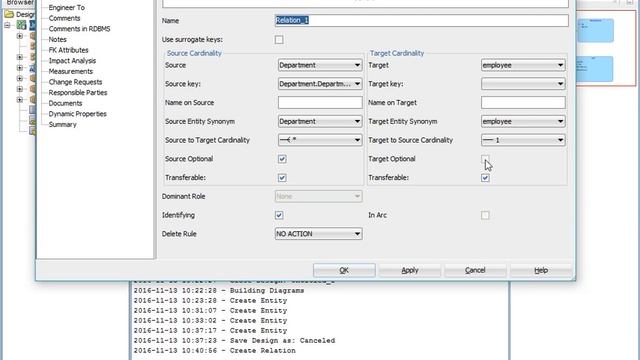The height and width of the screenshot is (360, 640).
Task: Click the Designs folder icon in Browser
Action: 9,14
